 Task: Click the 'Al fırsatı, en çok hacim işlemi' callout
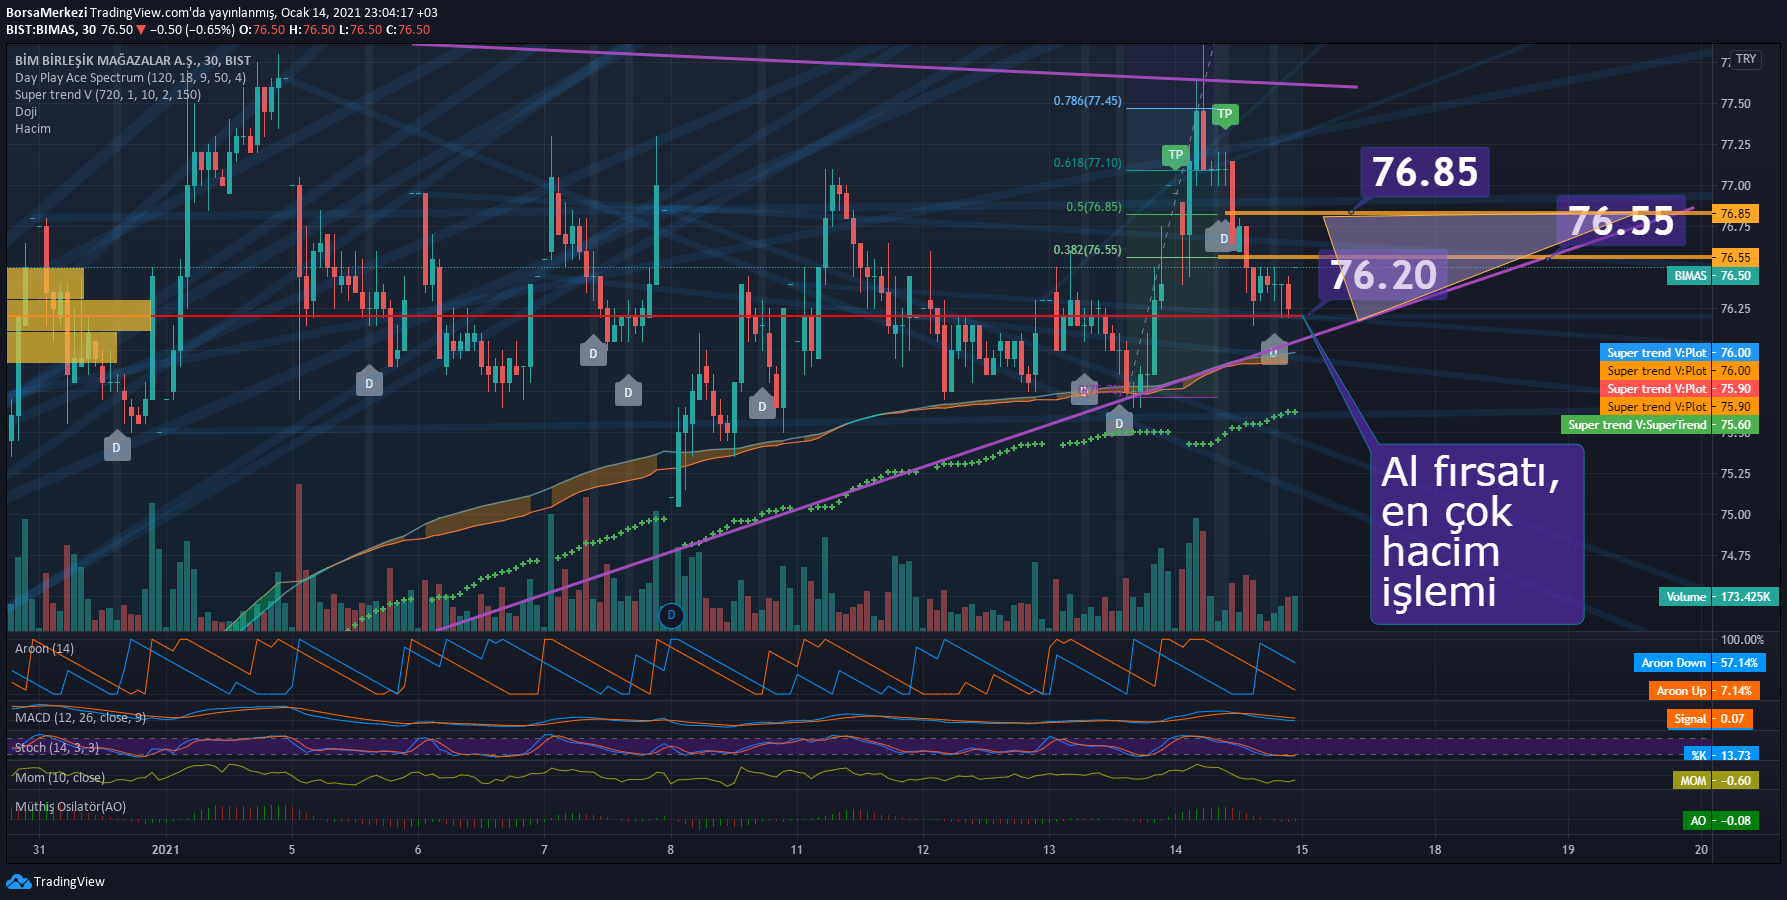click(1477, 533)
